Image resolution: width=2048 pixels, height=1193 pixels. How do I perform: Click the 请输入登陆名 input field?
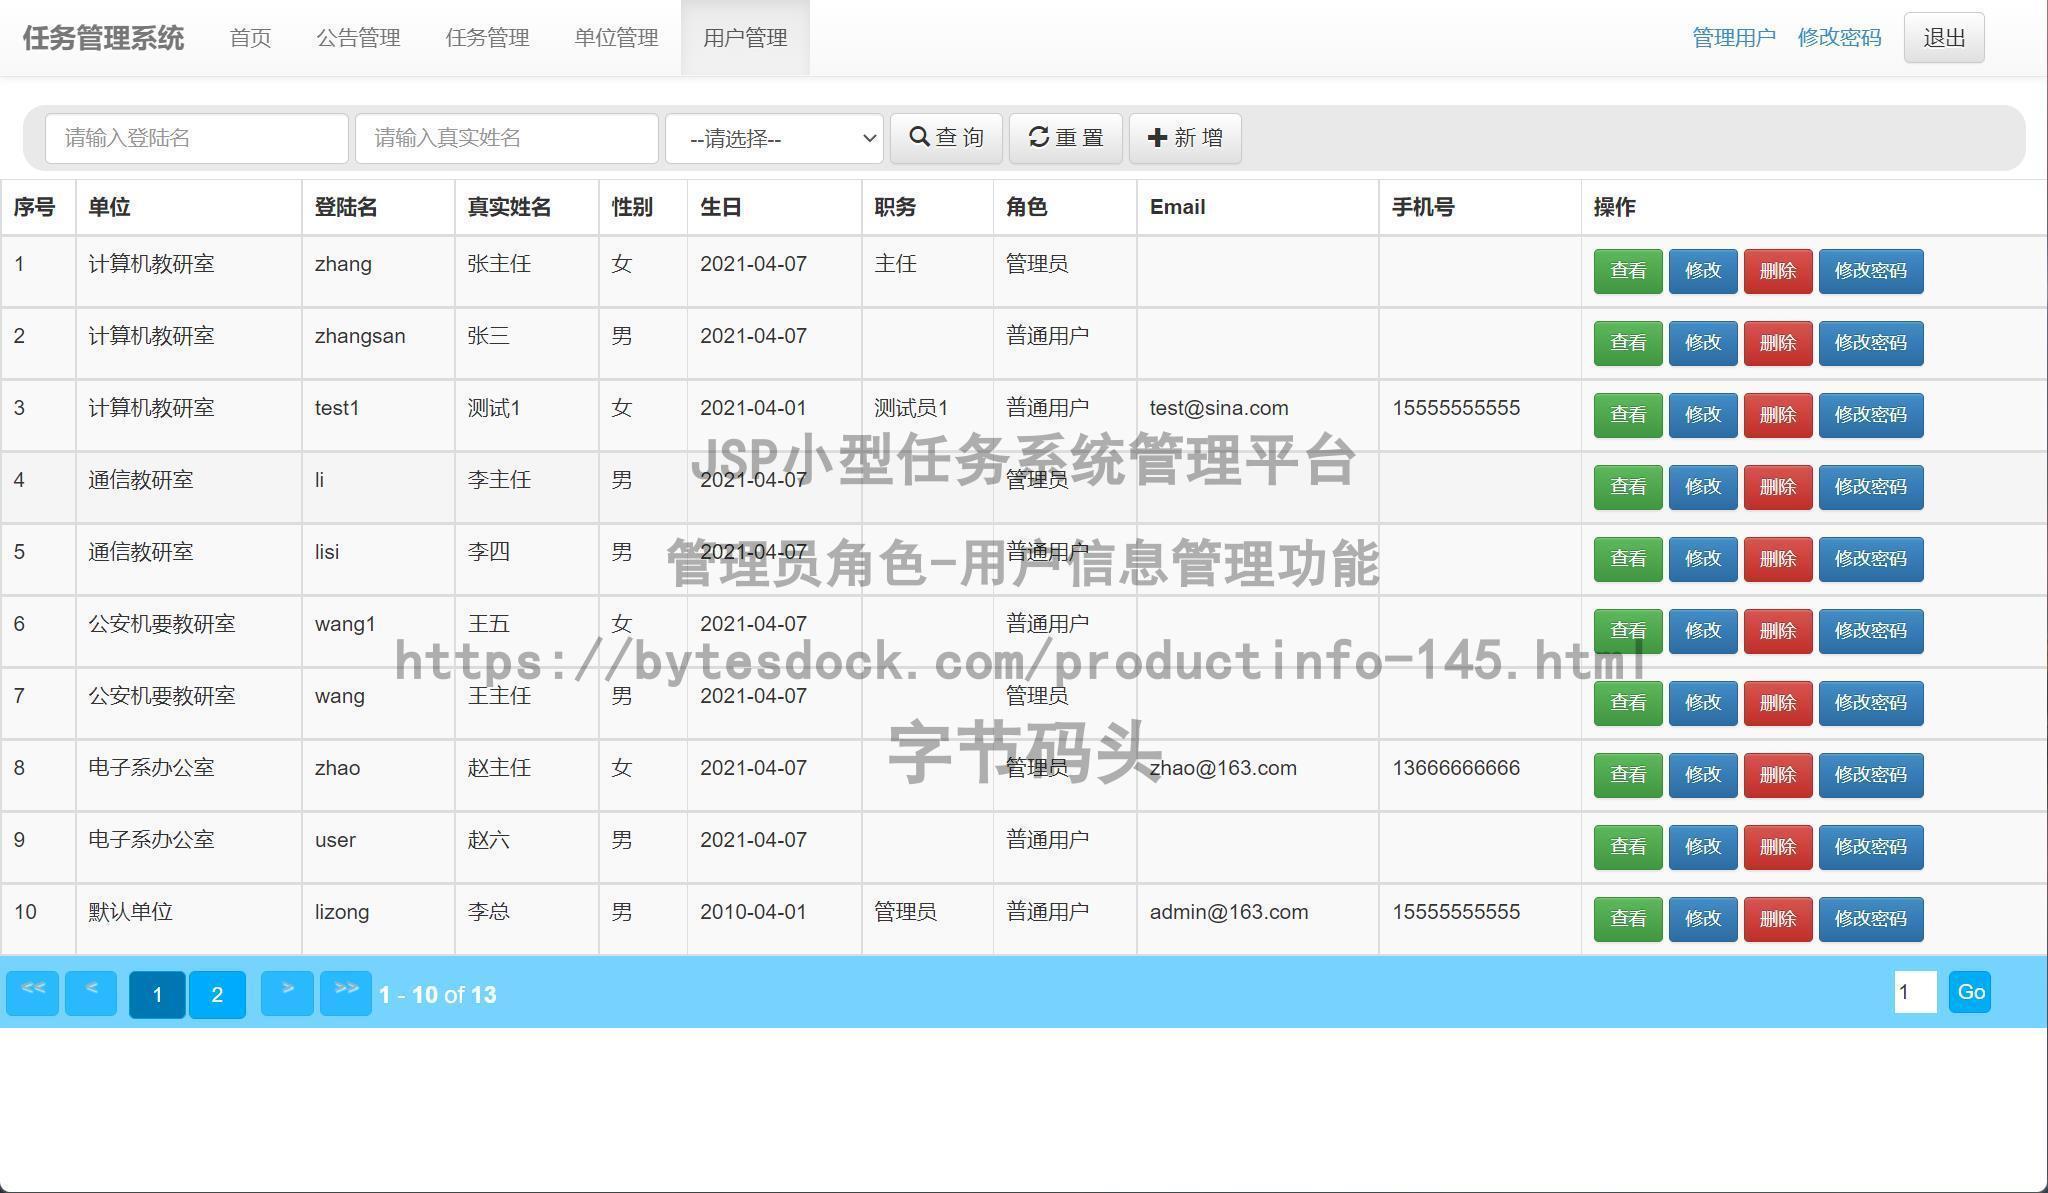196,138
